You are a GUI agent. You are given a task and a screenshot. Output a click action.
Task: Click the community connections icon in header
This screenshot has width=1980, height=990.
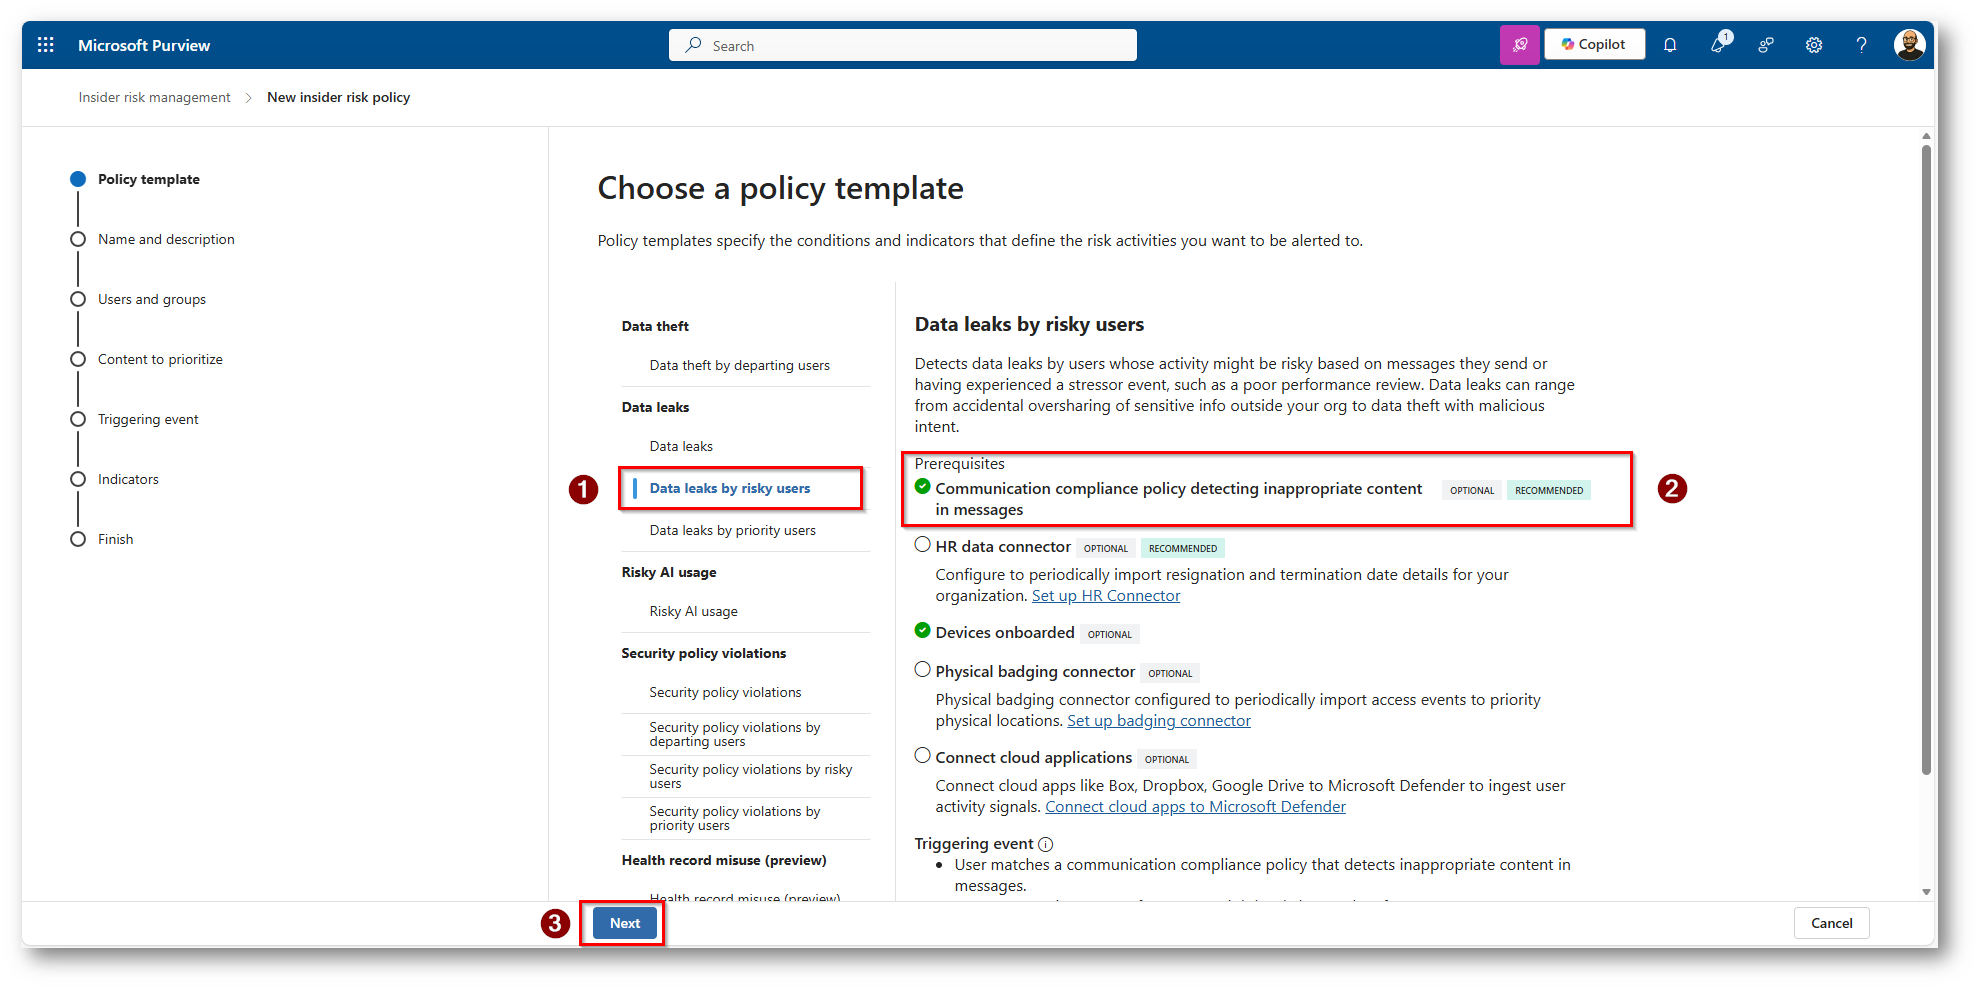[1766, 45]
